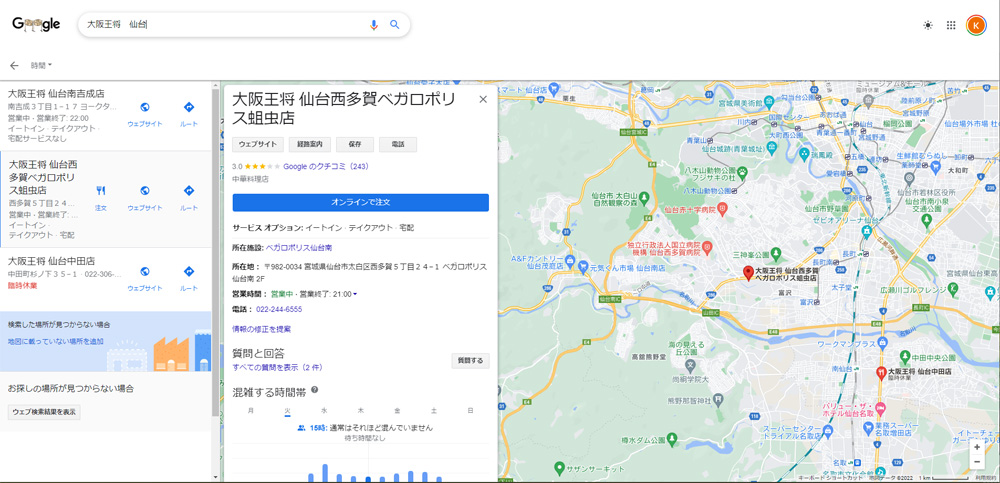Open the ベガロポリス仙台南 link
1000x483 pixels.
click(298, 247)
